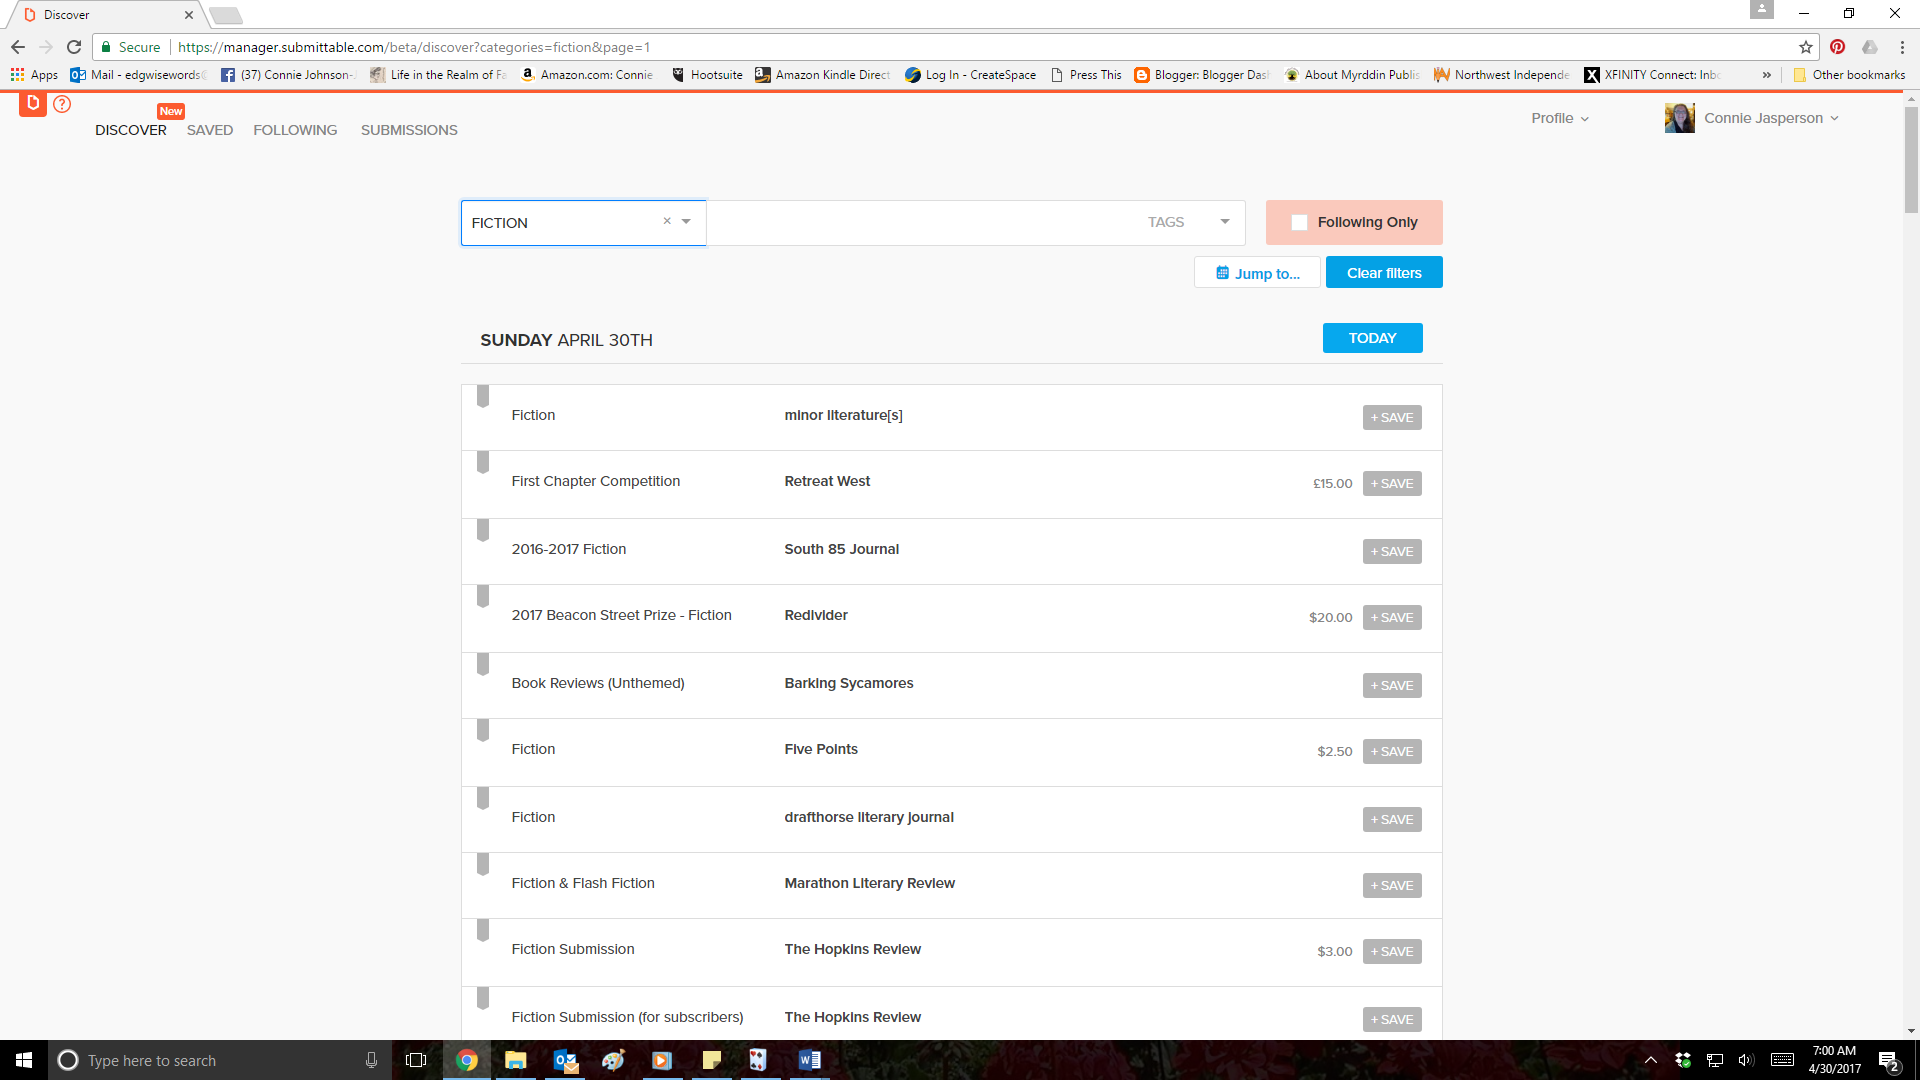Open the help question mark icon
Image resolution: width=1920 pixels, height=1080 pixels.
click(x=62, y=104)
